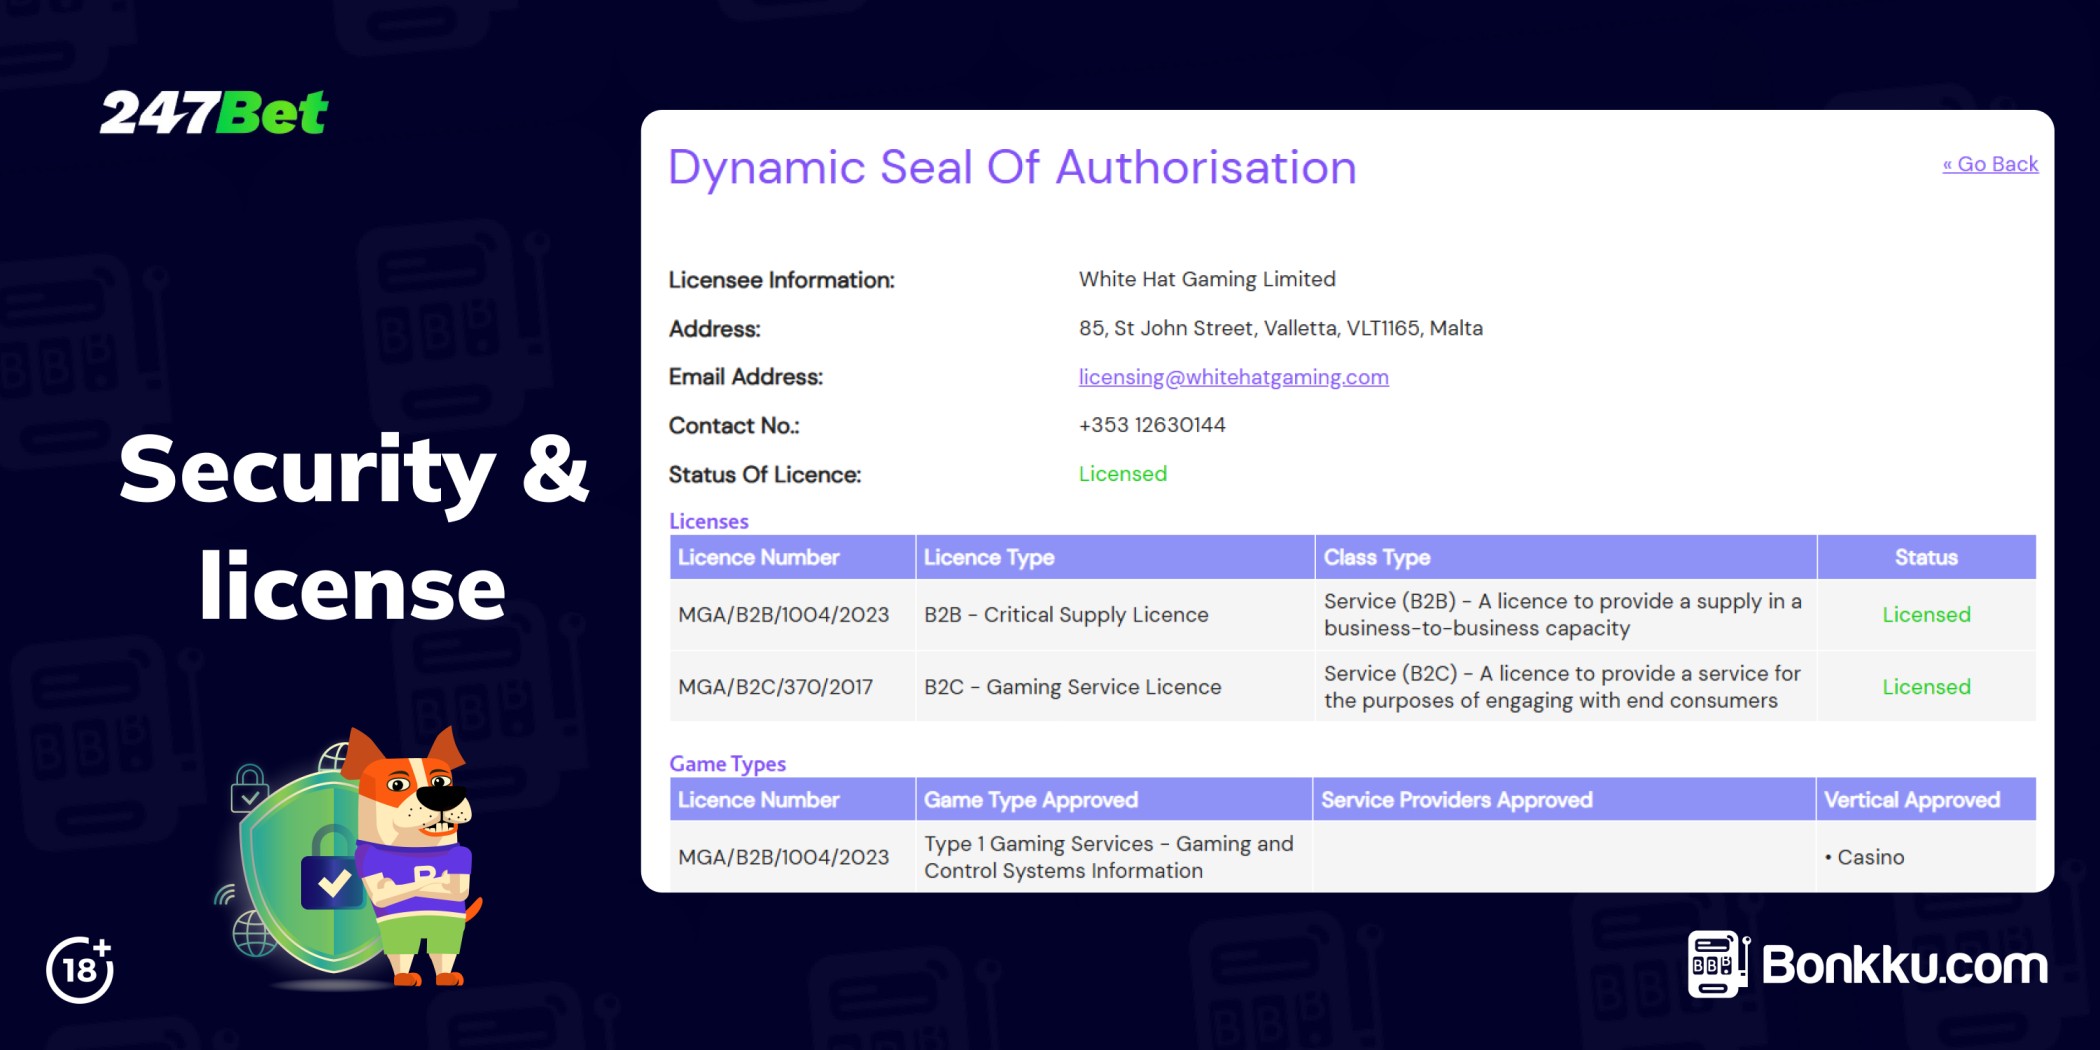Screen dimensions: 2100x1050
Task: Select licence number MGA/B2C/370/2017
Action: click(x=775, y=687)
